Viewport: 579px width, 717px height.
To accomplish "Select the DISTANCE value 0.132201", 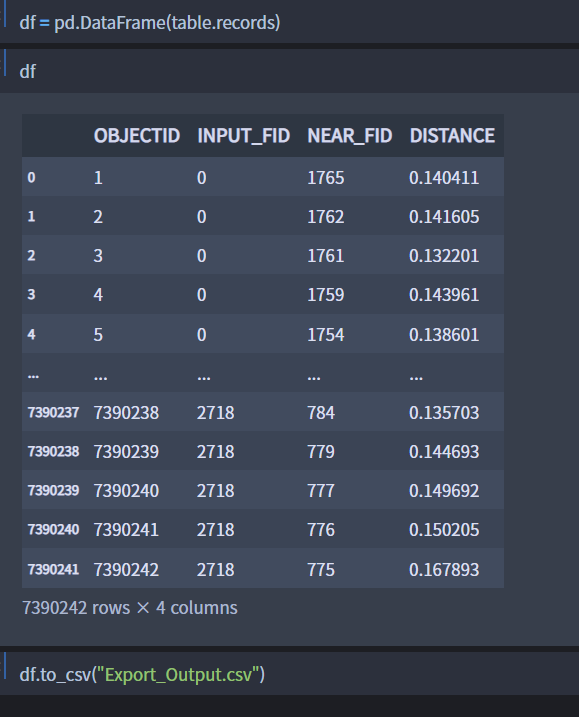I will 444,255.
